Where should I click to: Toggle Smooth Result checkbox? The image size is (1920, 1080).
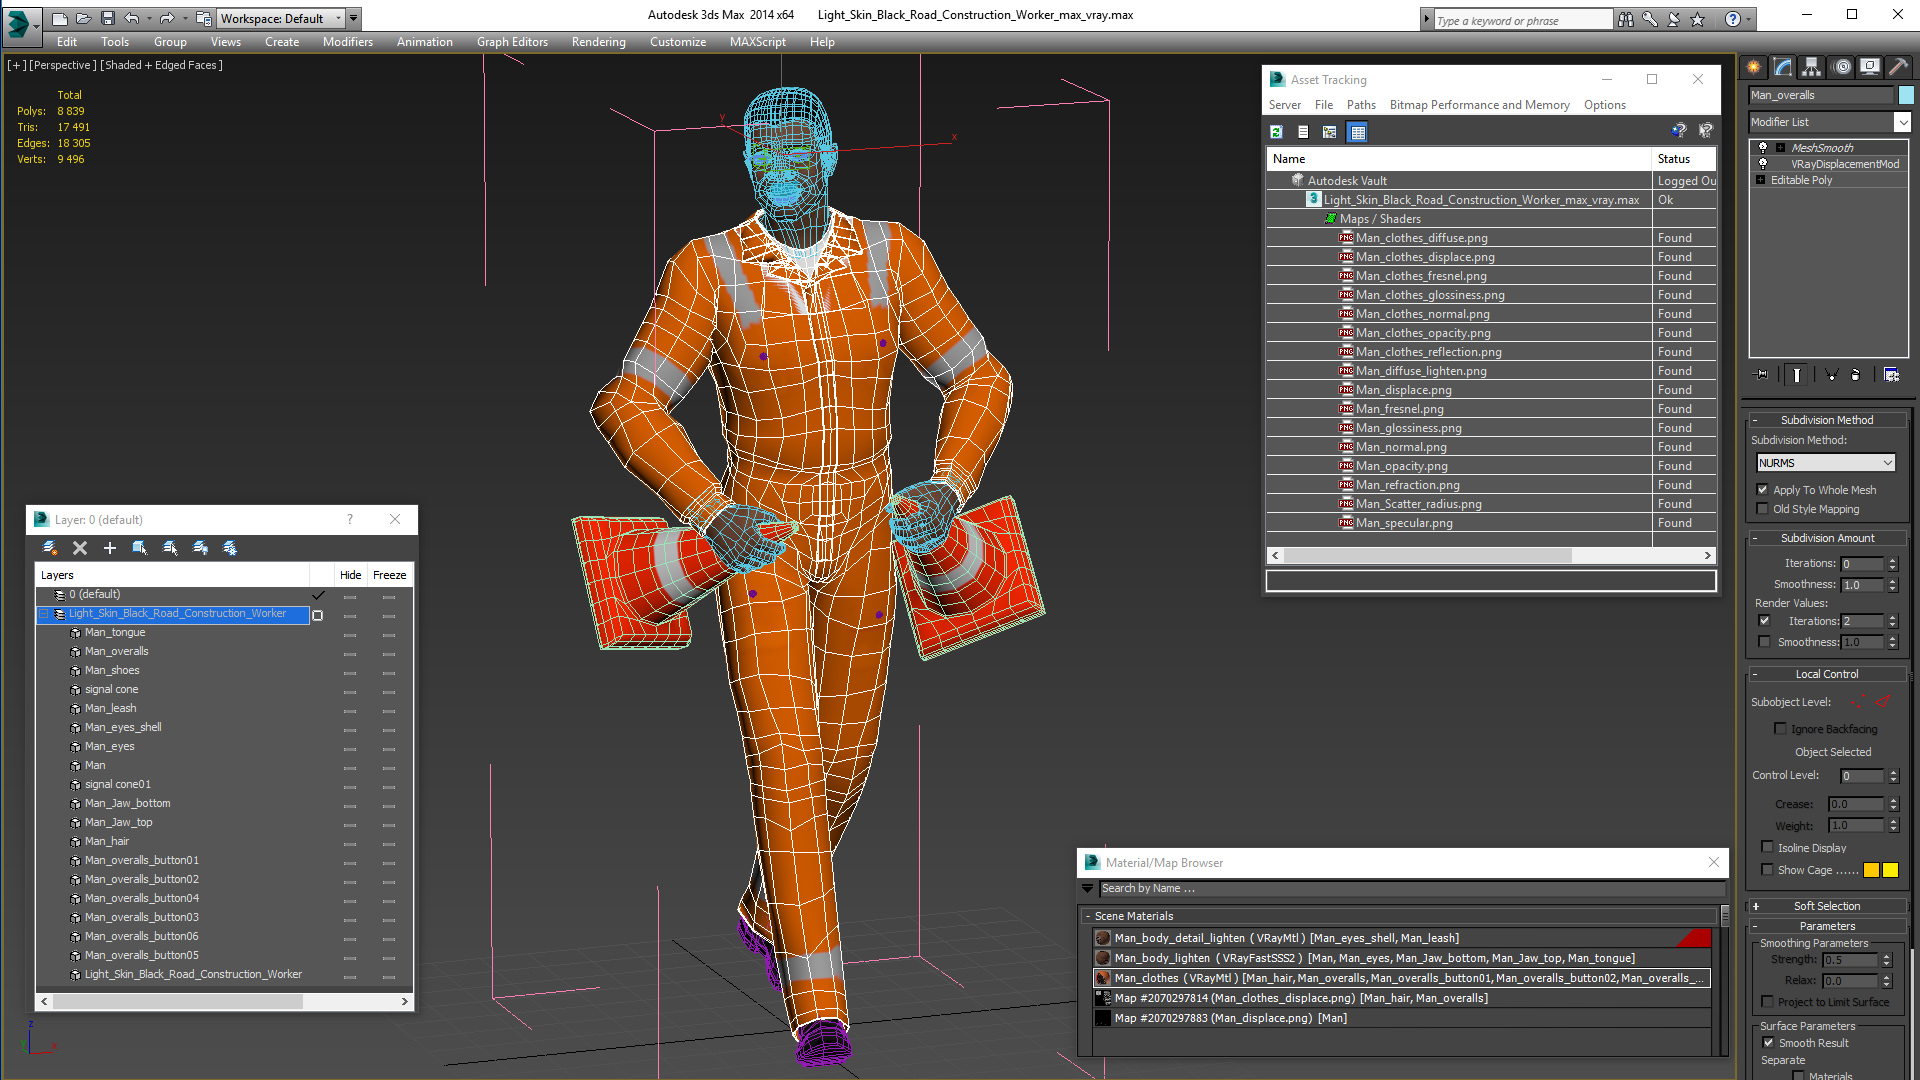click(1768, 1043)
